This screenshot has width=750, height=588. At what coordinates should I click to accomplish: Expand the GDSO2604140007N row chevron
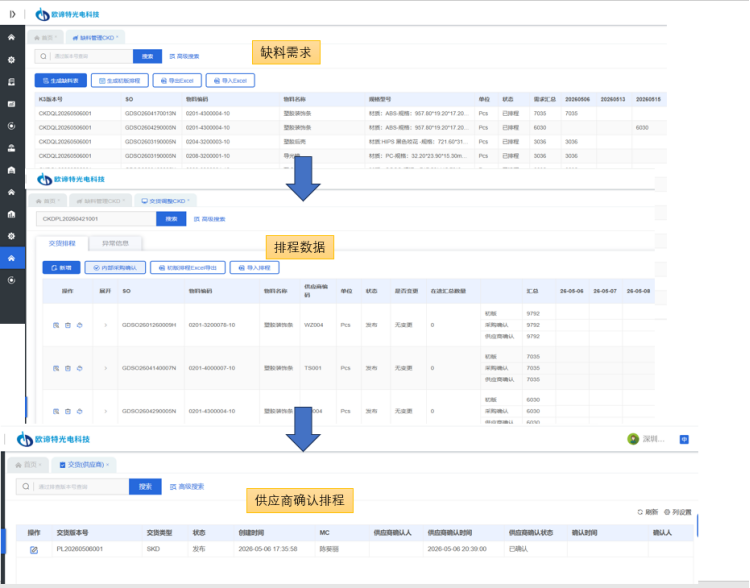(105, 368)
